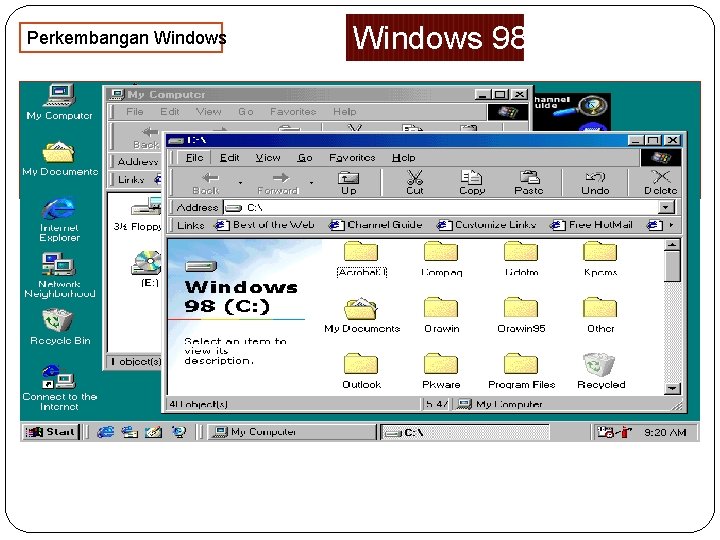
Task: Click the Cut scissors toolbar icon
Action: [x=415, y=183]
